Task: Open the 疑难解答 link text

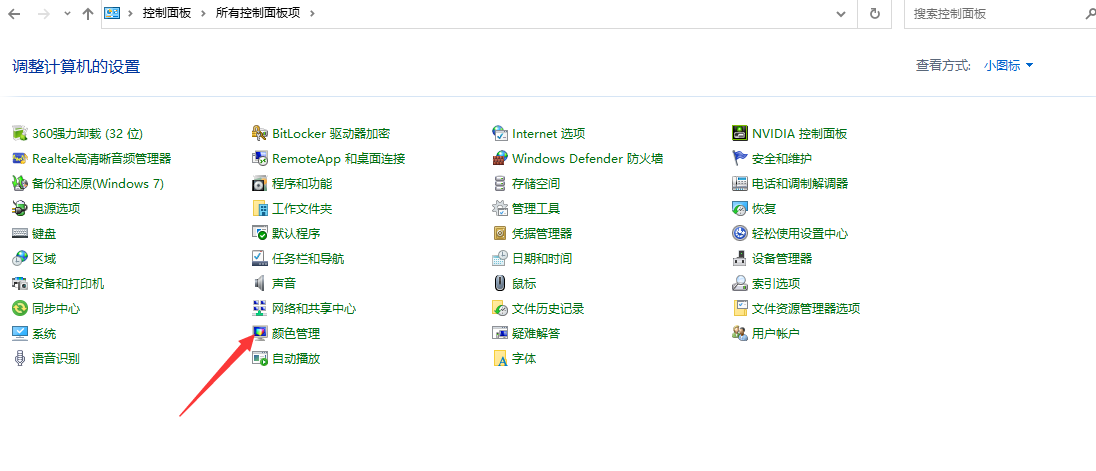Action: point(536,333)
